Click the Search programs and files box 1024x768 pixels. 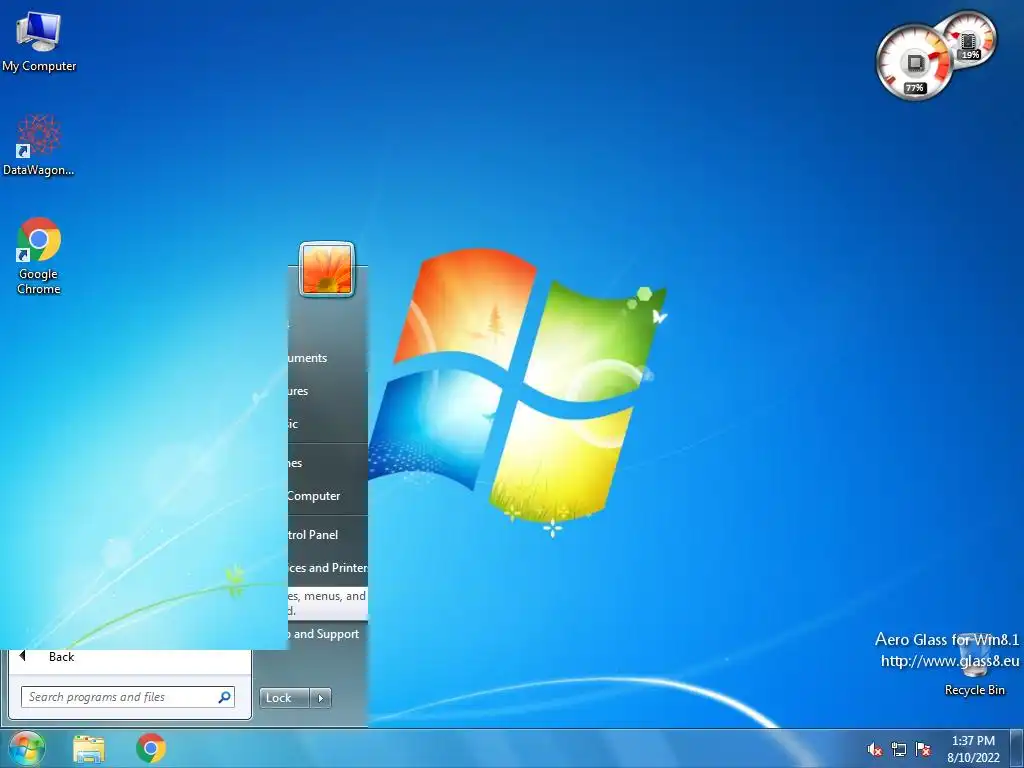[x=127, y=697]
